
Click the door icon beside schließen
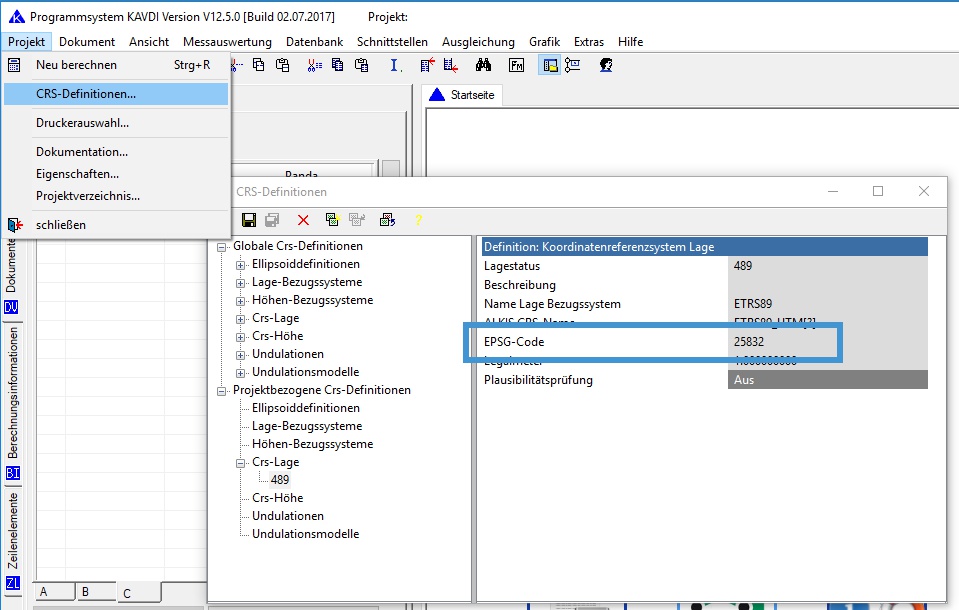click(x=15, y=225)
